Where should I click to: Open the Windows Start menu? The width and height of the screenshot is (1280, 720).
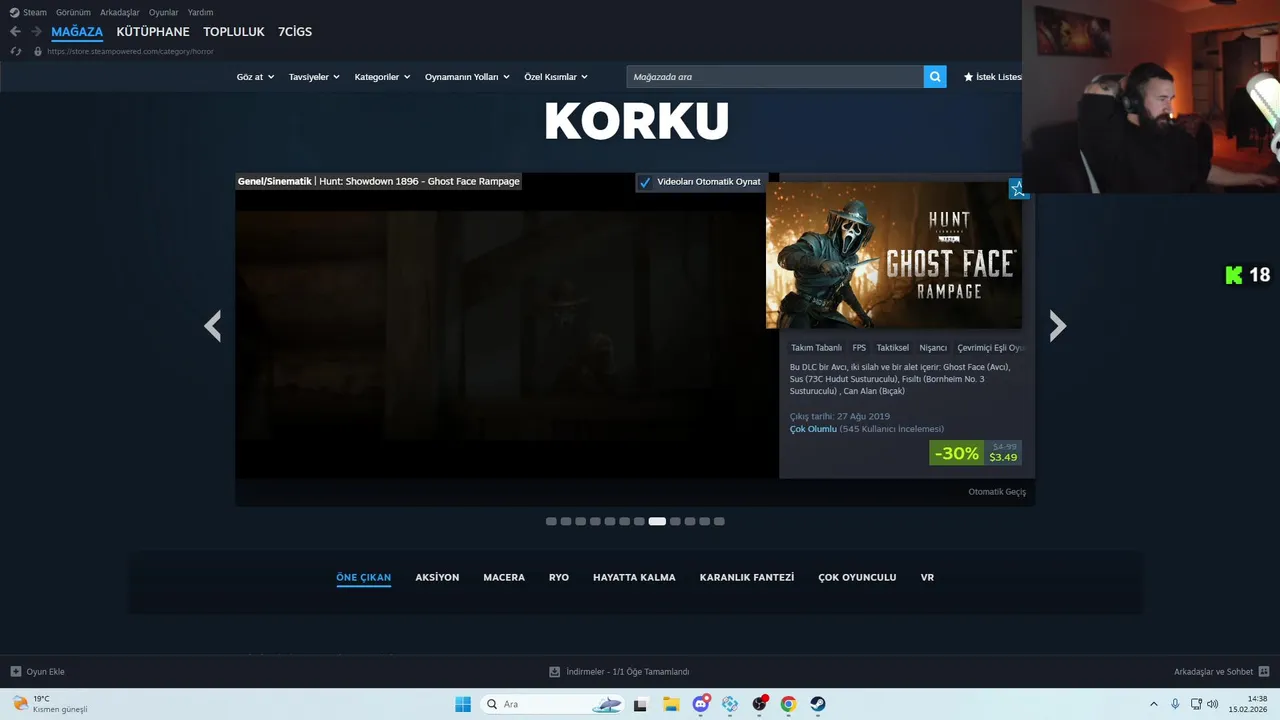(463, 704)
